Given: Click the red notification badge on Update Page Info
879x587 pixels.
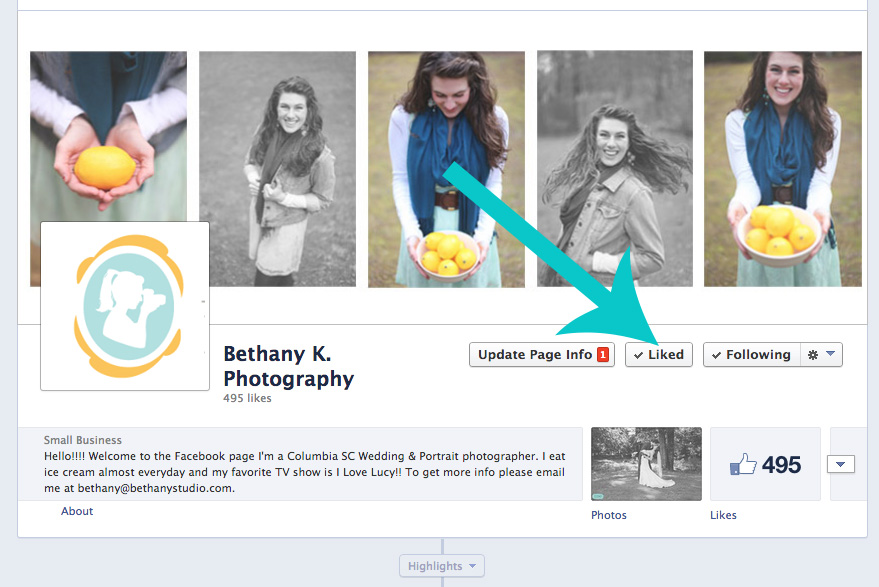Looking at the screenshot, I should [603, 355].
